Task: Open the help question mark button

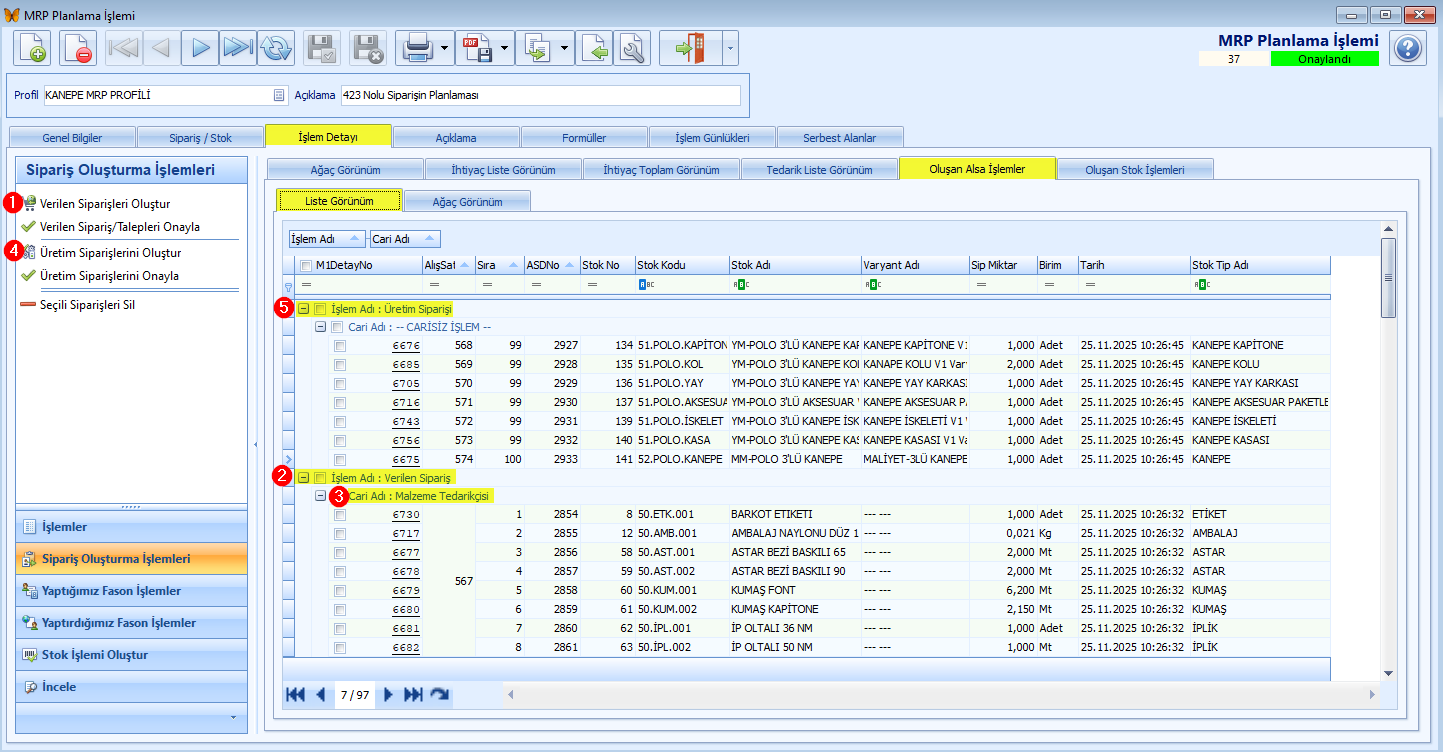Action: (x=1408, y=48)
